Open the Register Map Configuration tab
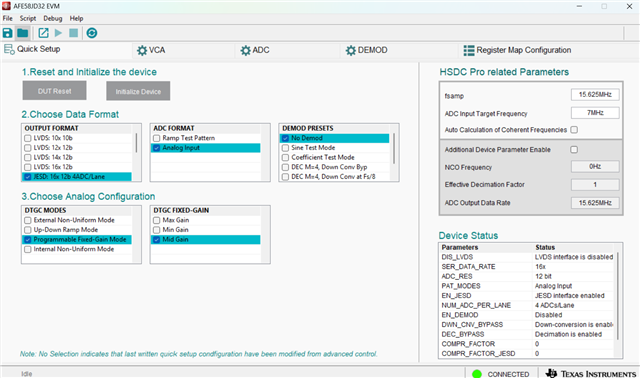This screenshot has height=378, width=640. pos(517,50)
